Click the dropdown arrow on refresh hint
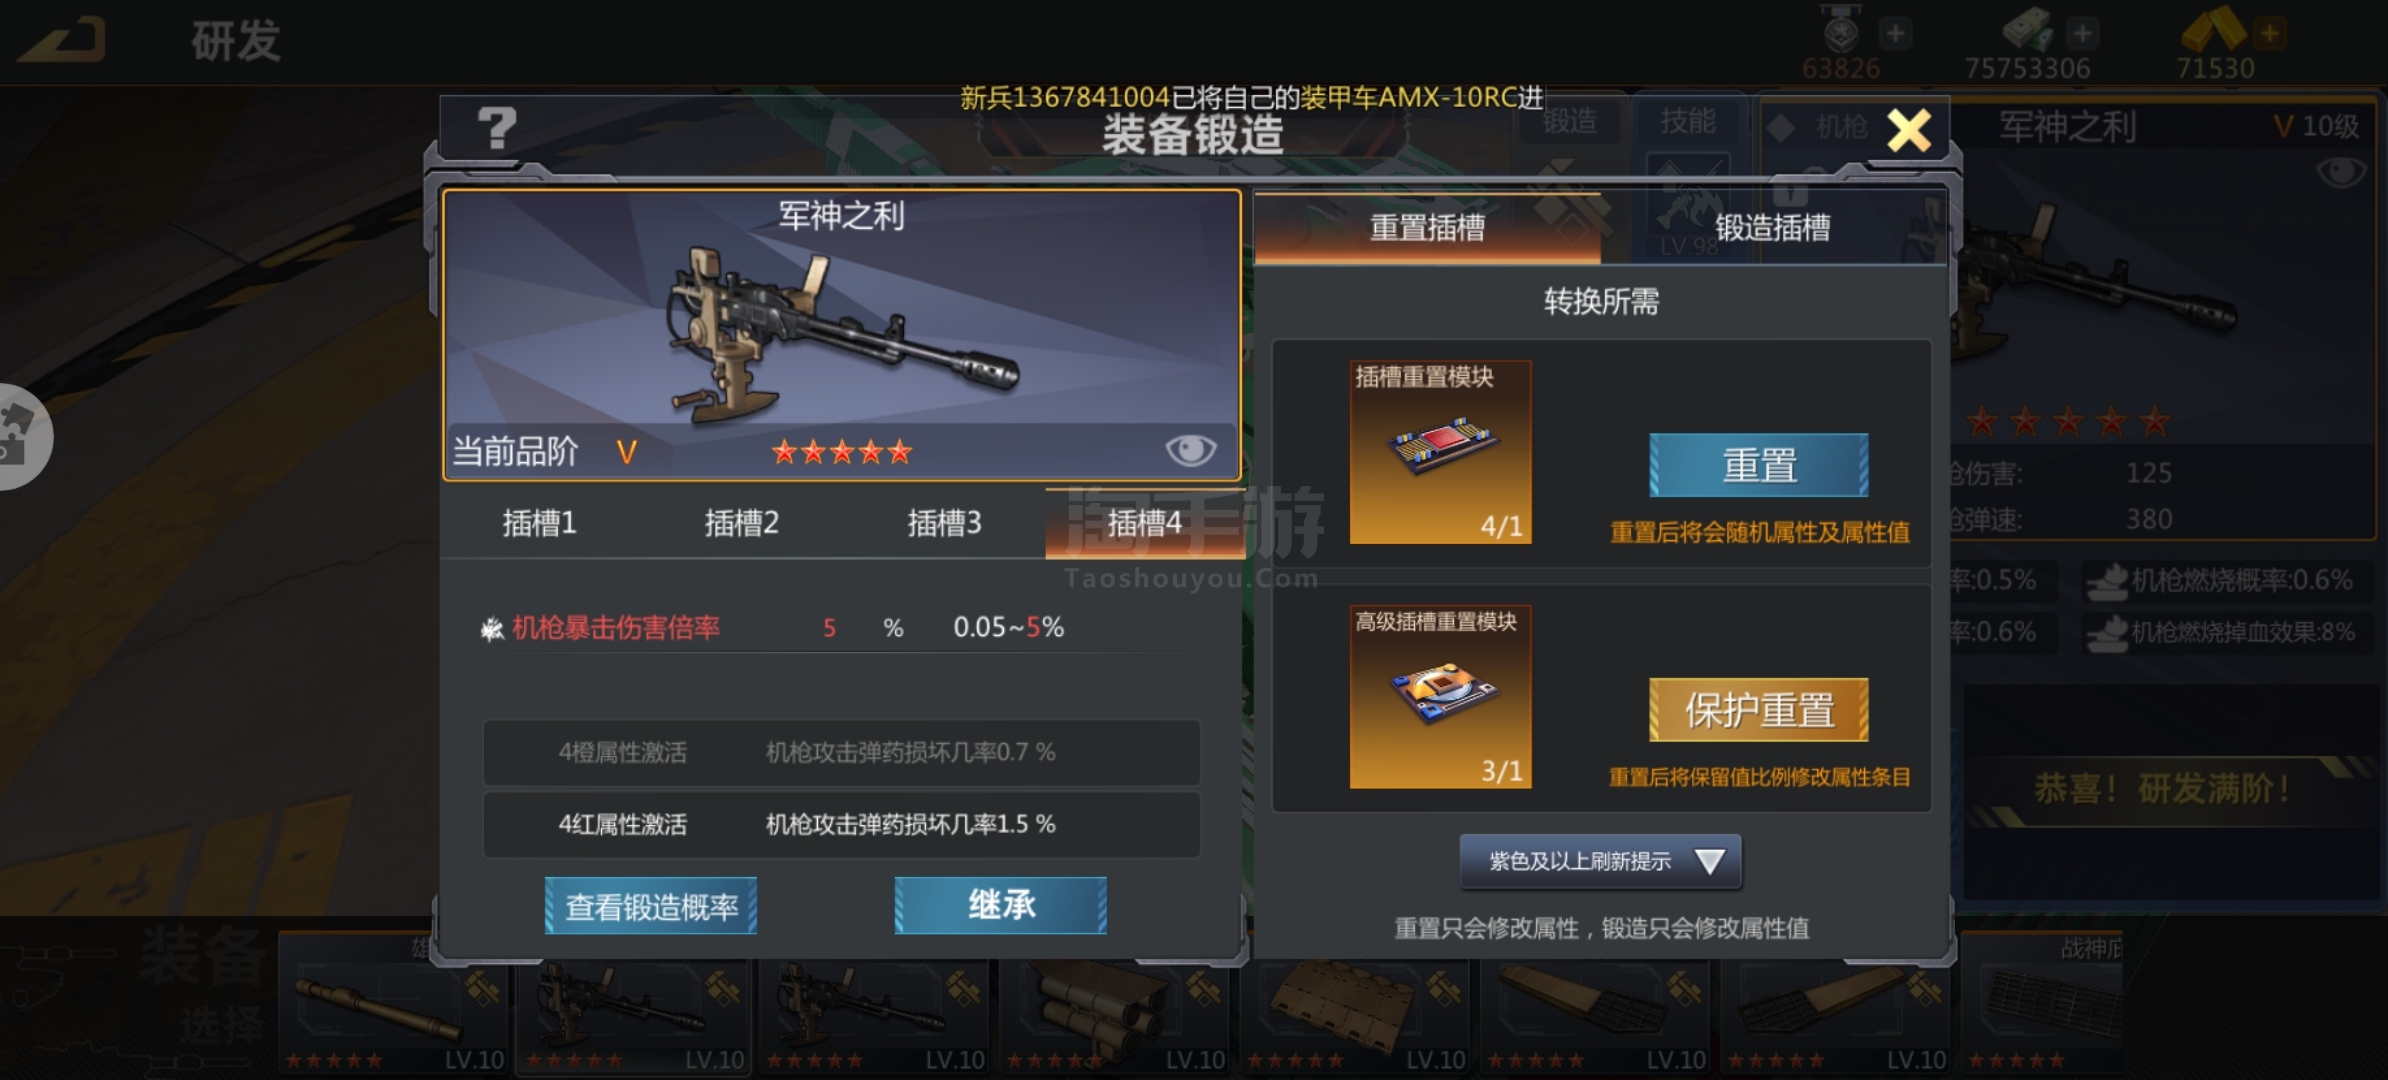This screenshot has height=1080, width=2388. pyautogui.click(x=1710, y=861)
